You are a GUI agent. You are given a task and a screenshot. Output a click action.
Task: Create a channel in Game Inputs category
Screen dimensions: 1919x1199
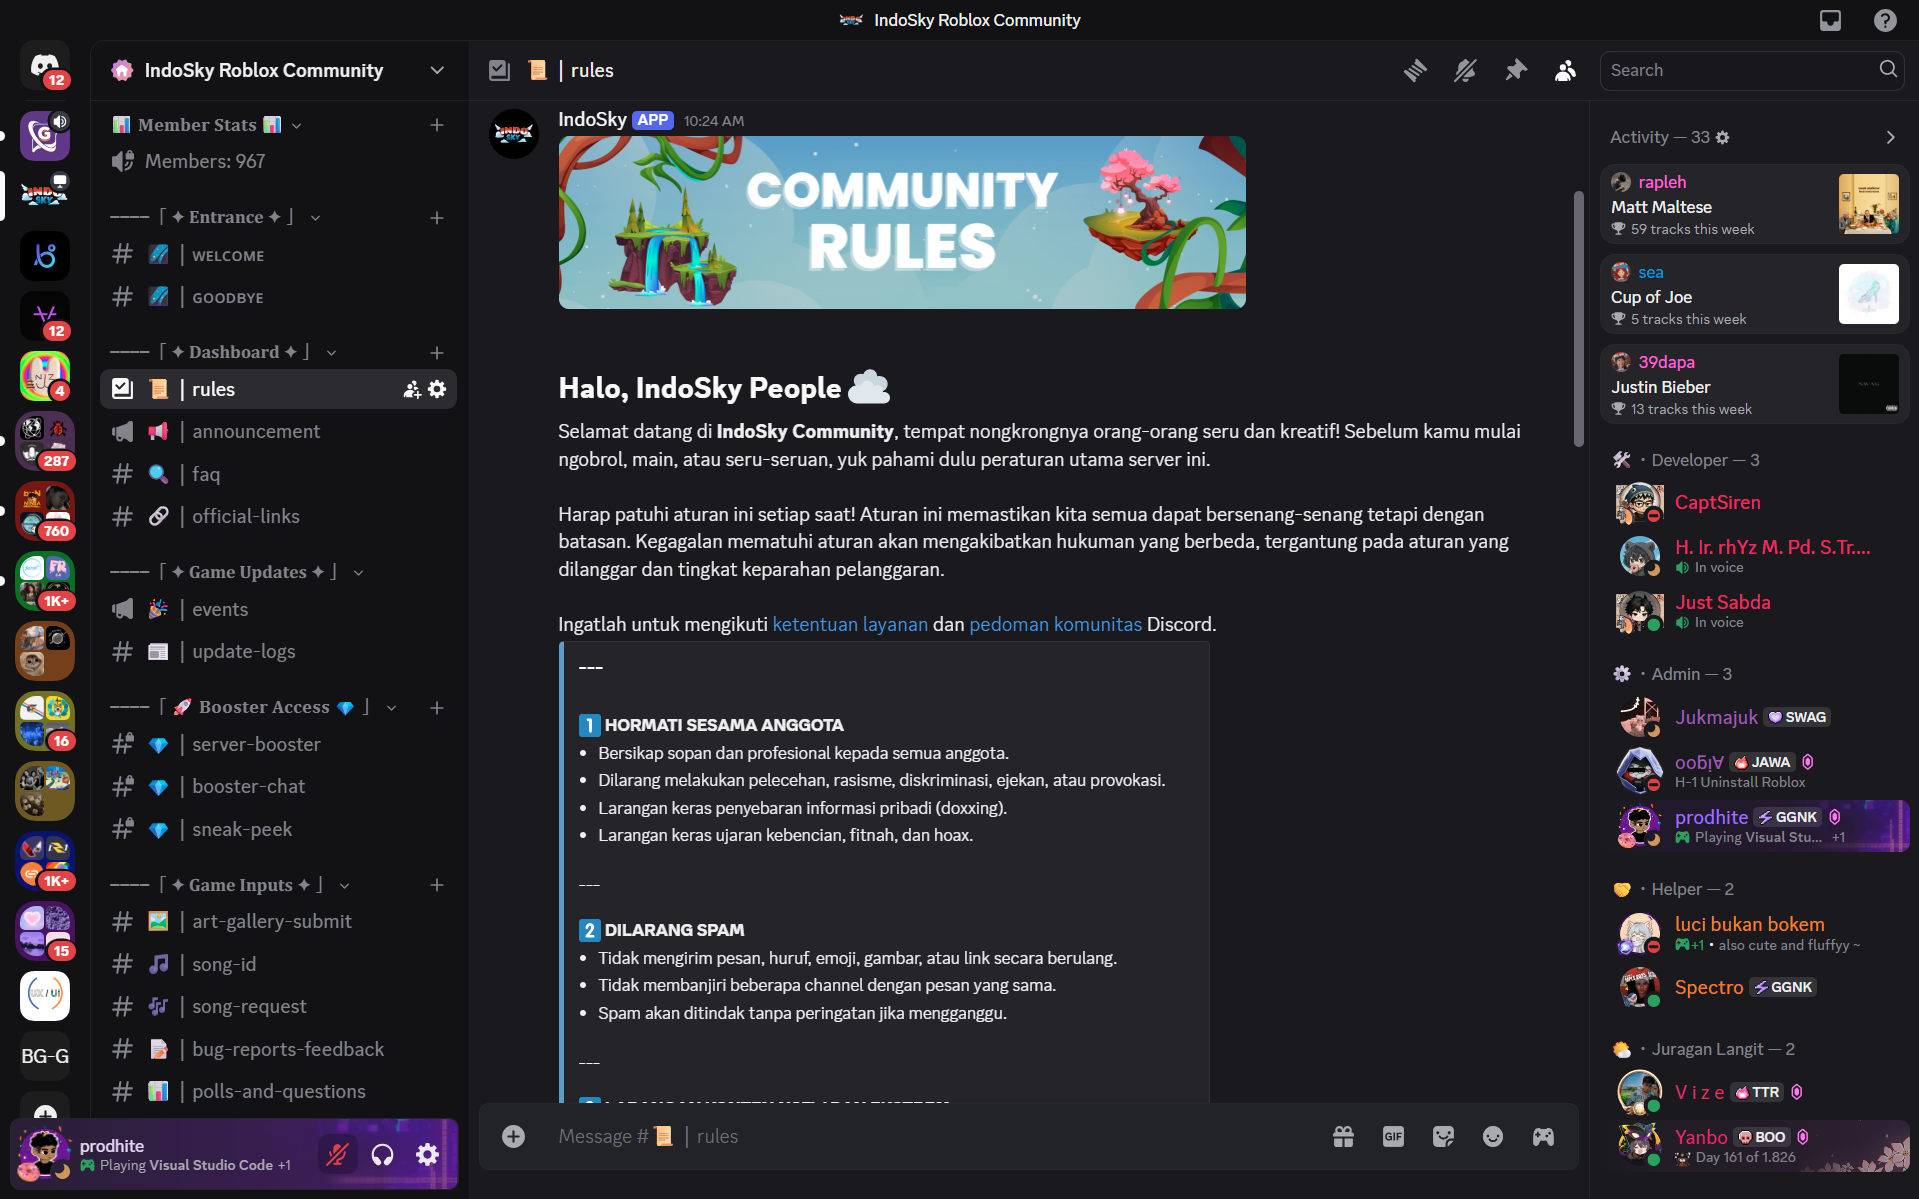coord(437,885)
